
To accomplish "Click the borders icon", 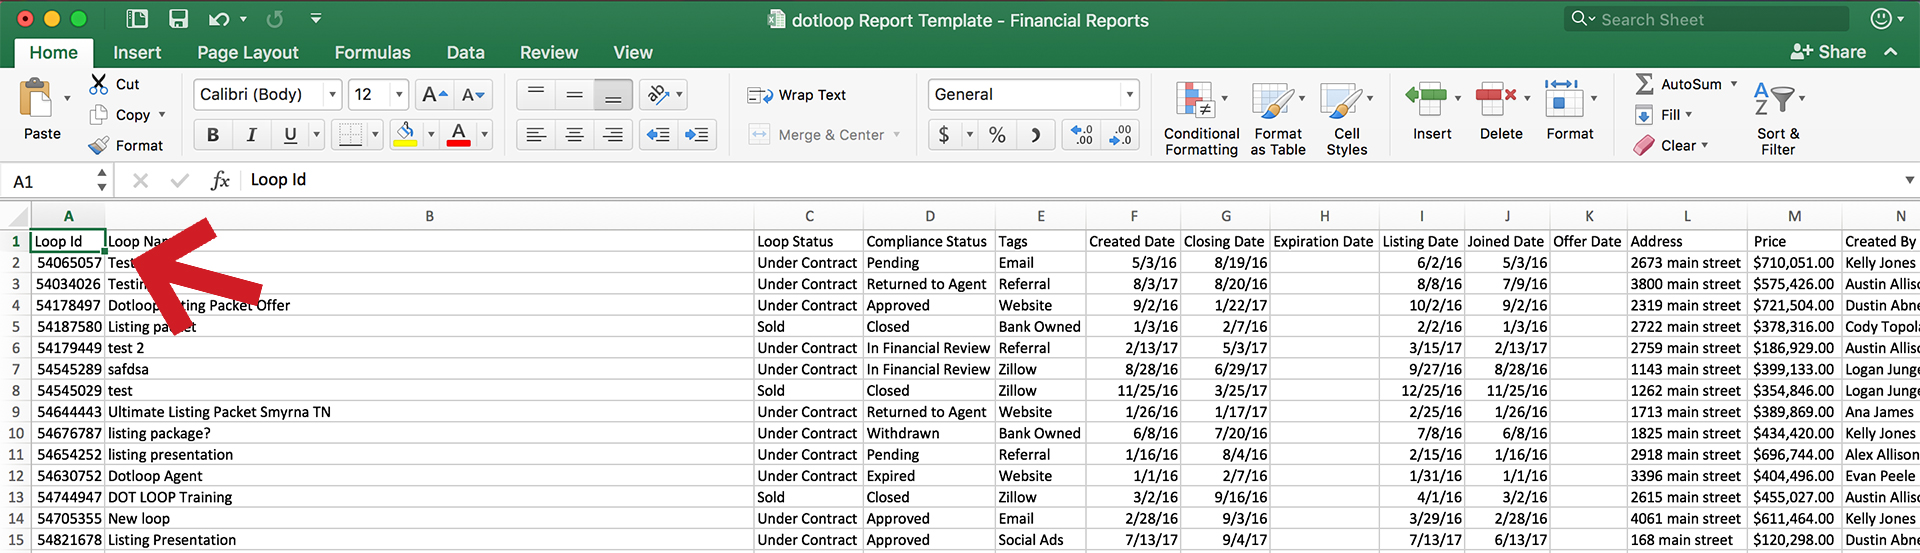I will 350,134.
